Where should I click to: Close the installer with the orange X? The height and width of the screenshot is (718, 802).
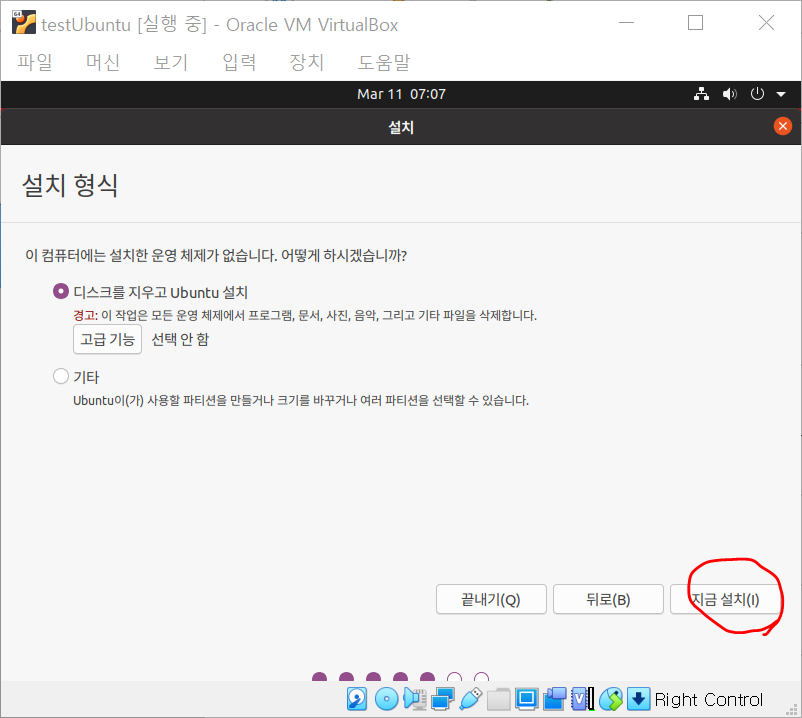point(783,126)
